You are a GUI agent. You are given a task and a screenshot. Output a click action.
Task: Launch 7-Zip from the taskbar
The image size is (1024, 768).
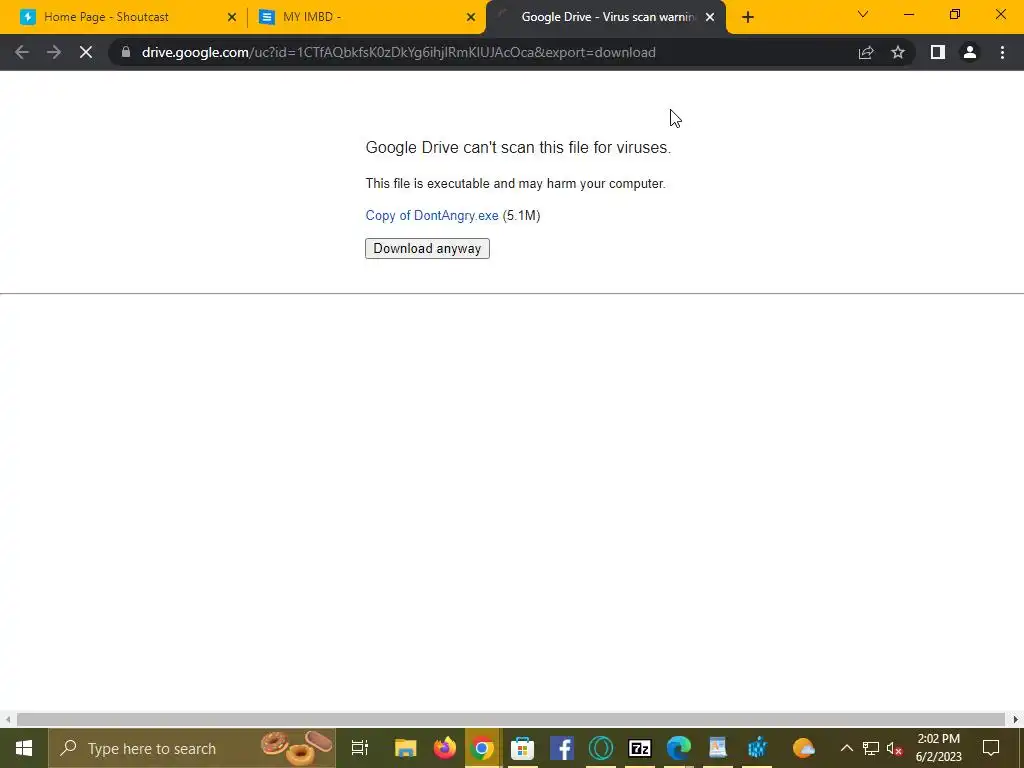point(639,748)
